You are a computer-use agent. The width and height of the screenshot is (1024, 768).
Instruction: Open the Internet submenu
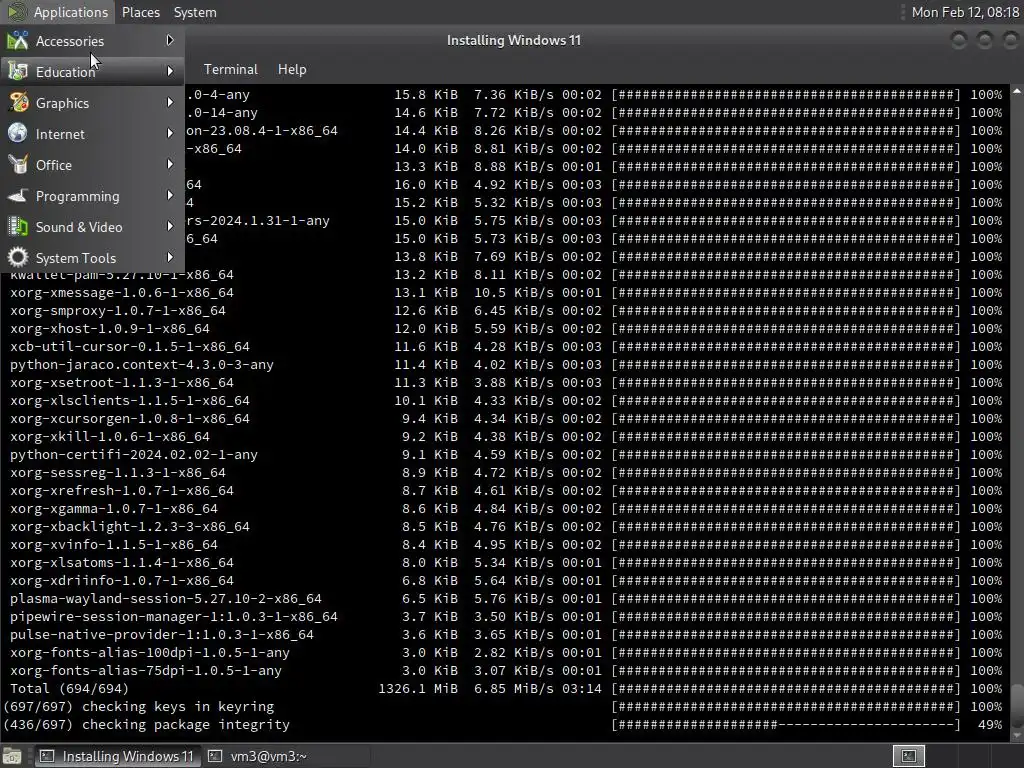pos(92,134)
